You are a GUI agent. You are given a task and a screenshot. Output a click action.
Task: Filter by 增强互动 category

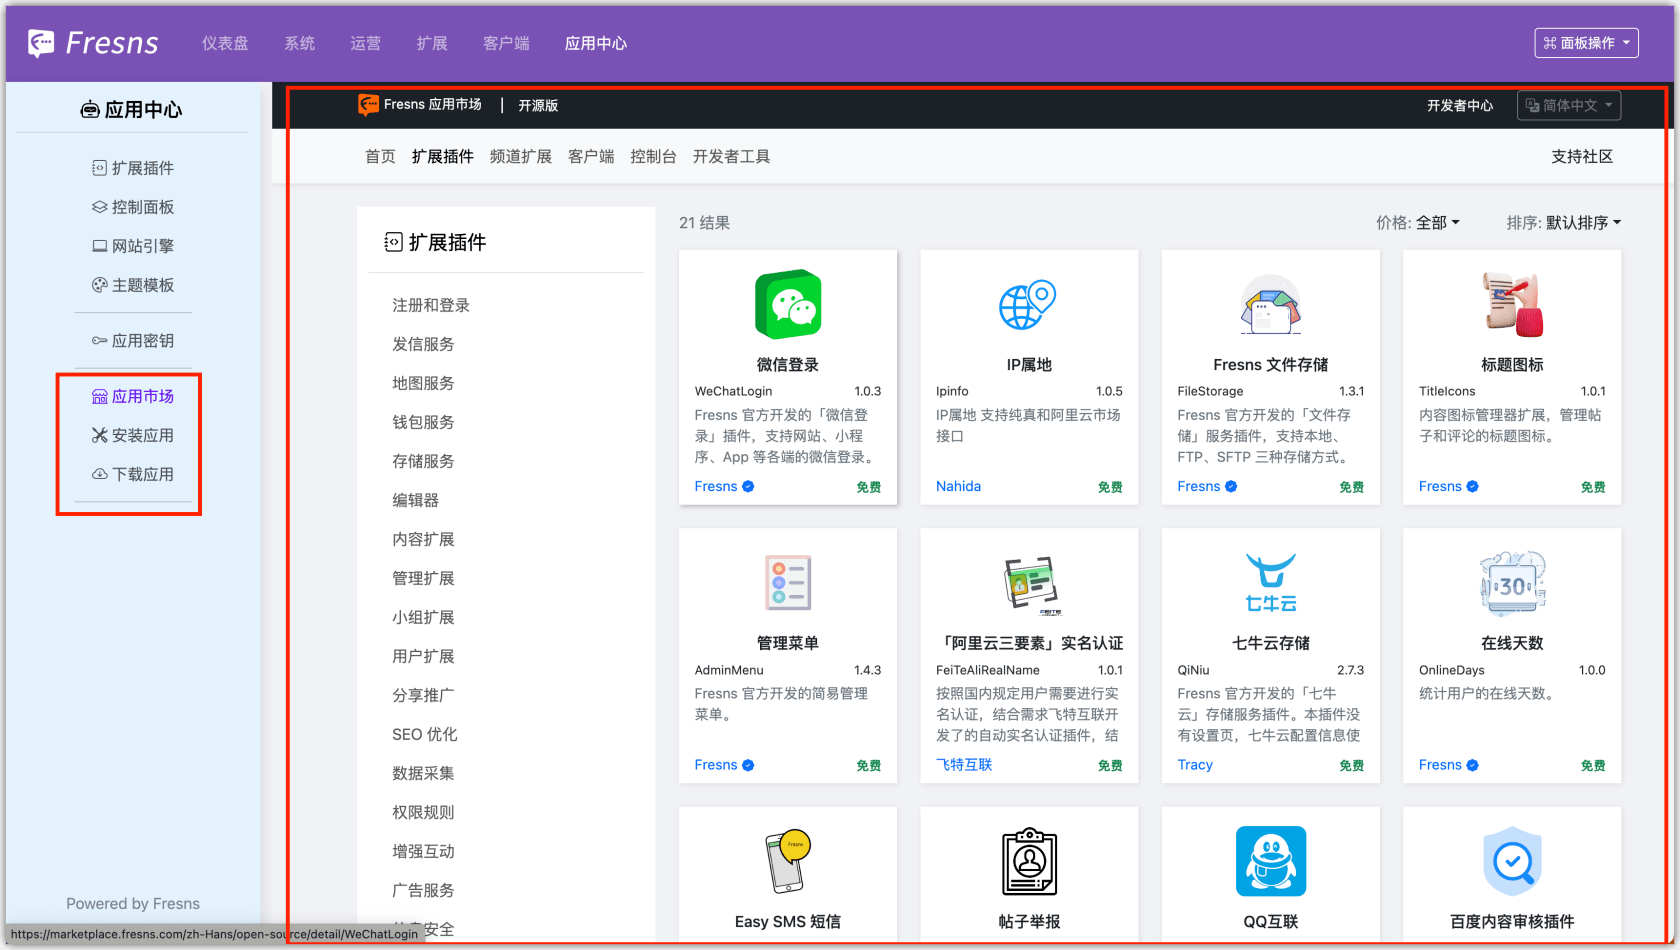tap(423, 852)
